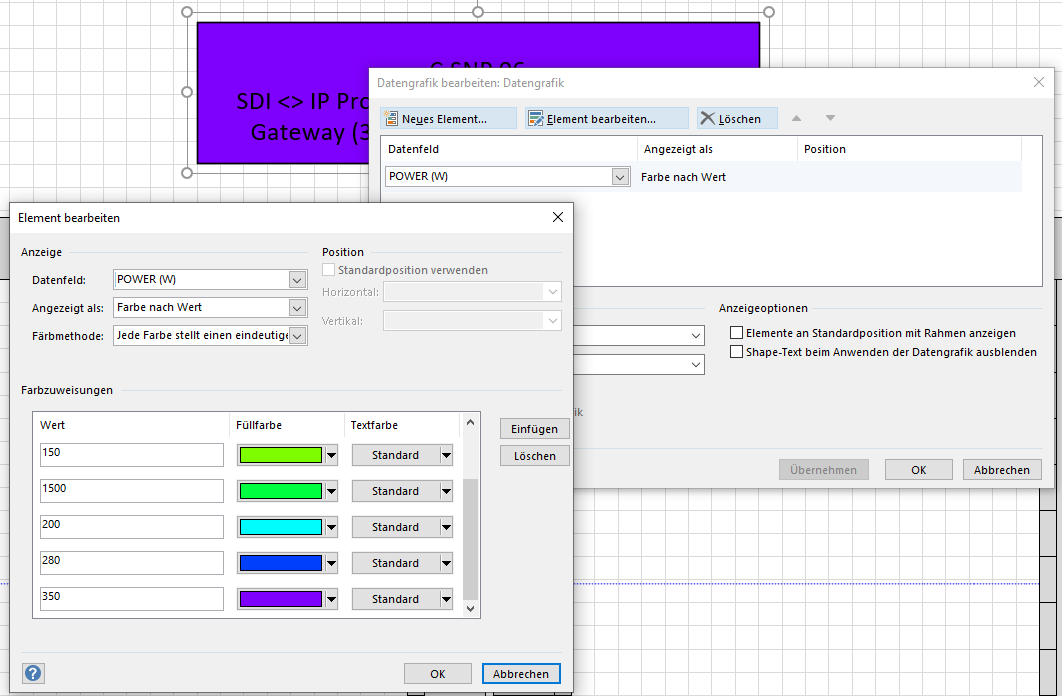Open the Angezeigt als dropdown
The image size is (1062, 696).
pos(296,308)
